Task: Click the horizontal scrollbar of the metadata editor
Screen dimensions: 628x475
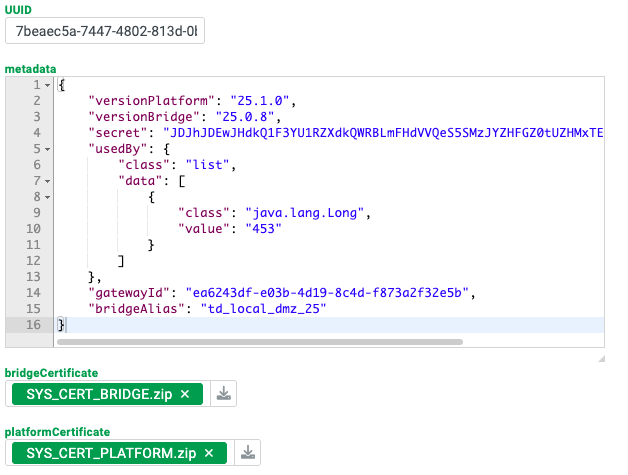Action: pos(260,342)
